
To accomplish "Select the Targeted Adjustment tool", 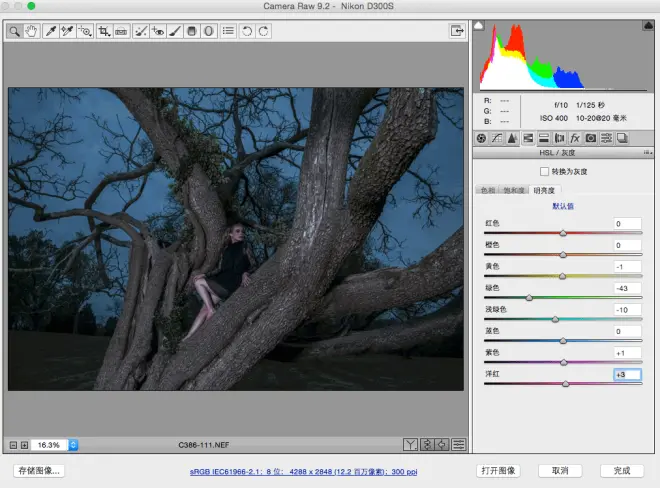I will tap(85, 31).
